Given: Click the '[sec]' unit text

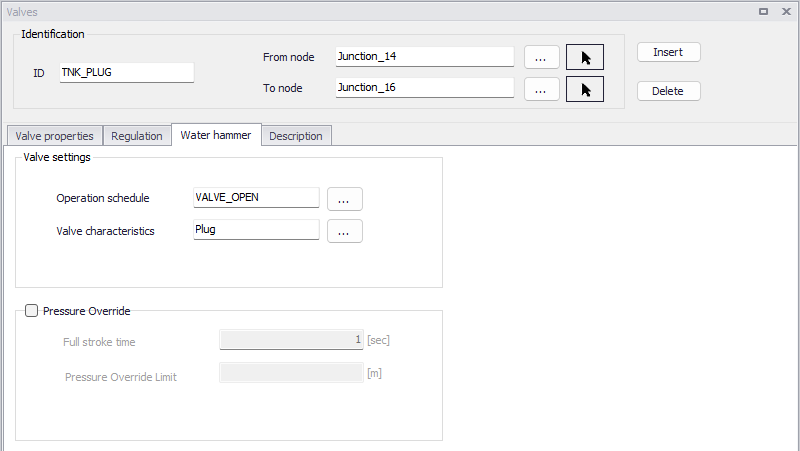Looking at the screenshot, I should (x=379, y=340).
